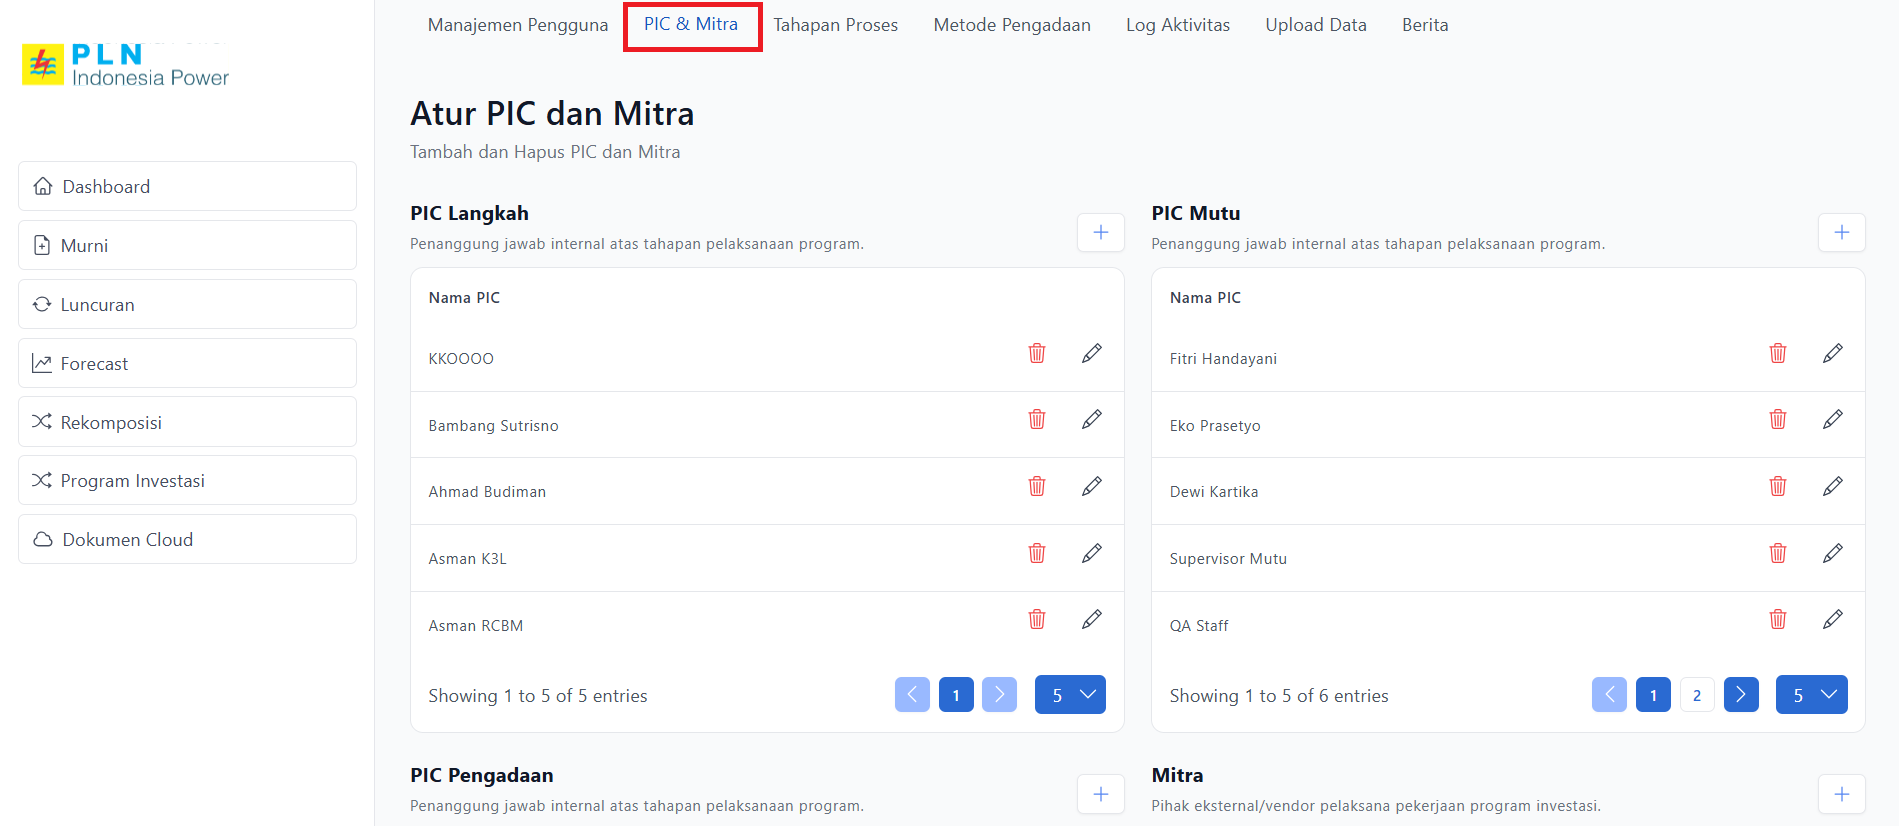This screenshot has height=826, width=1899.
Task: Switch to the Tahapan Proses tab
Action: tap(835, 25)
